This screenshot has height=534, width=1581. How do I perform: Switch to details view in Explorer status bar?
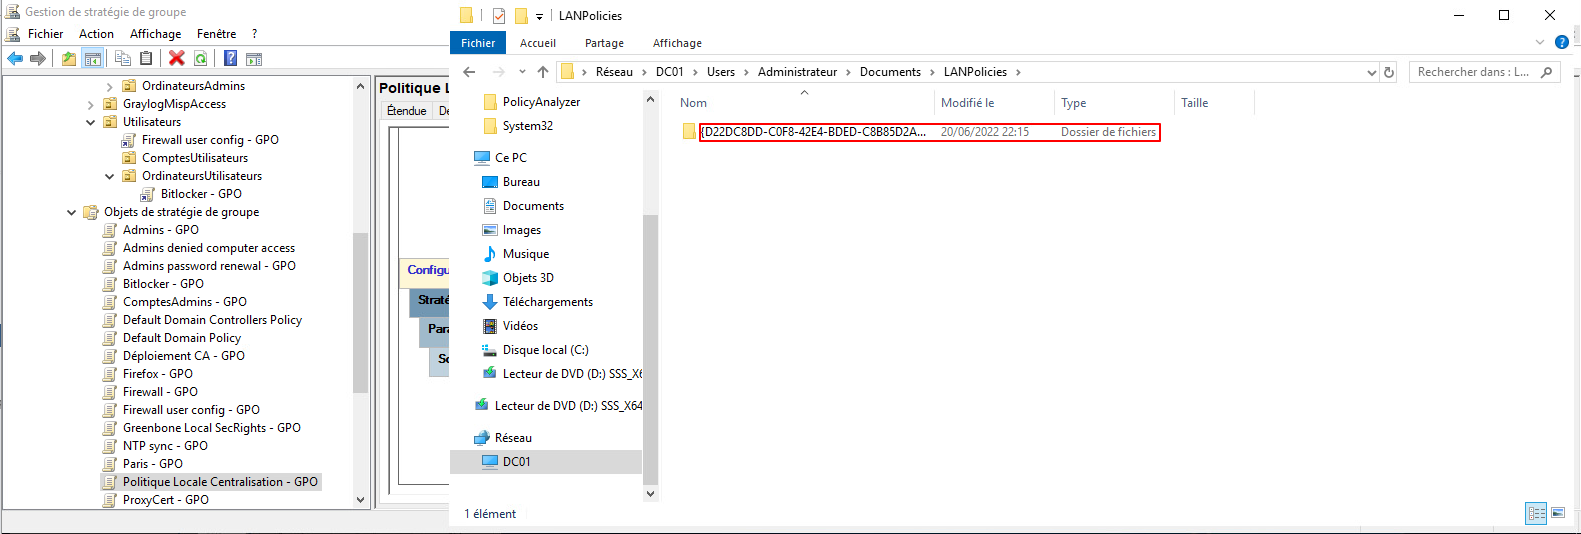tap(1536, 513)
